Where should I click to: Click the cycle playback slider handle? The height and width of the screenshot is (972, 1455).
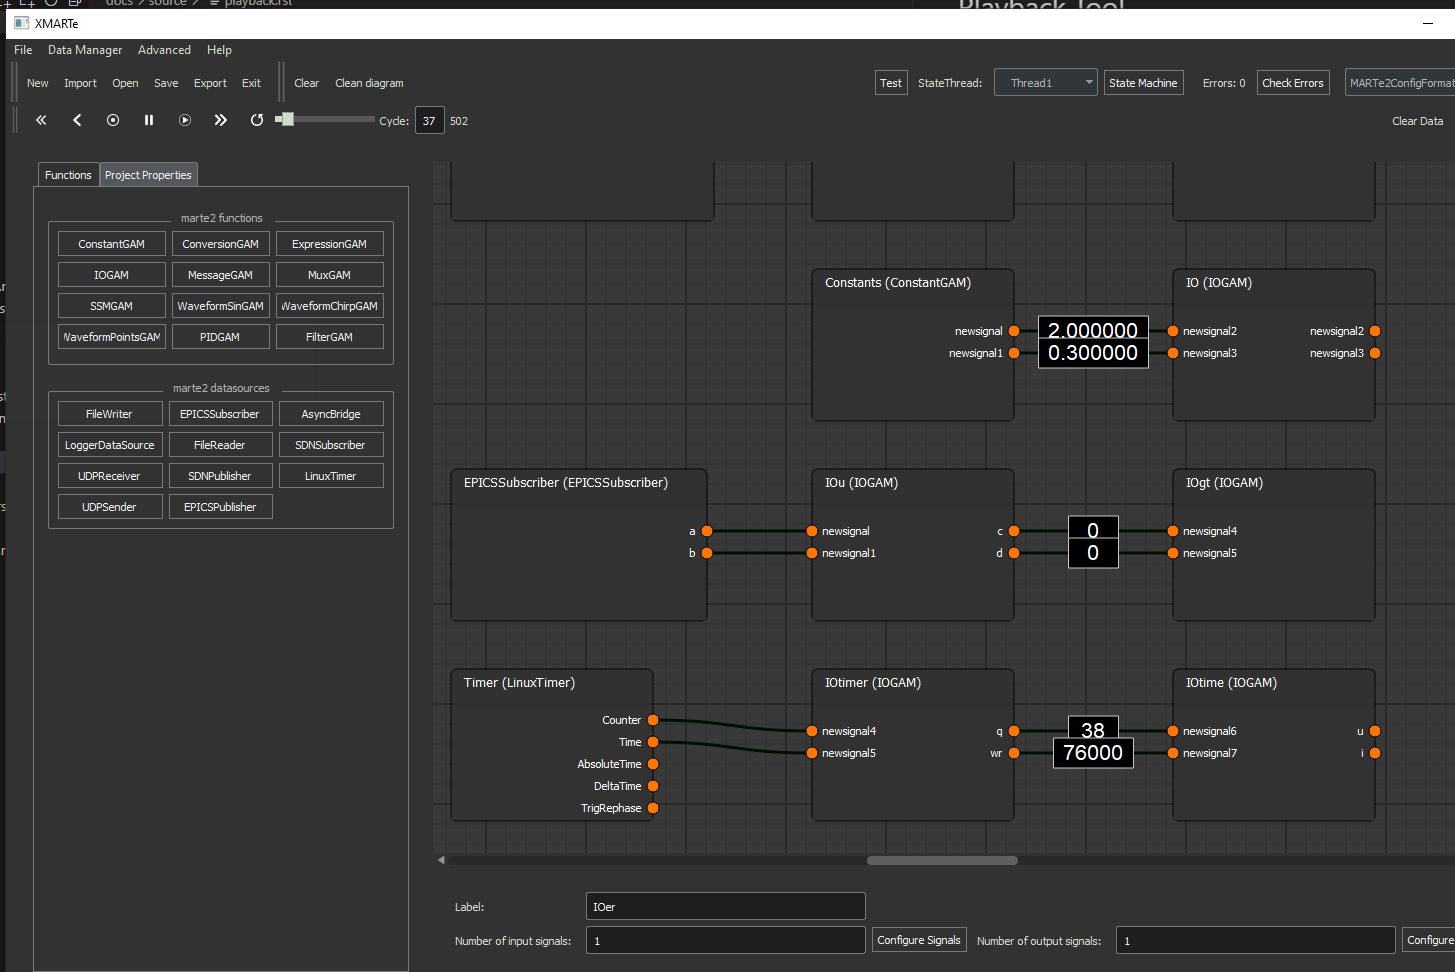click(x=288, y=119)
